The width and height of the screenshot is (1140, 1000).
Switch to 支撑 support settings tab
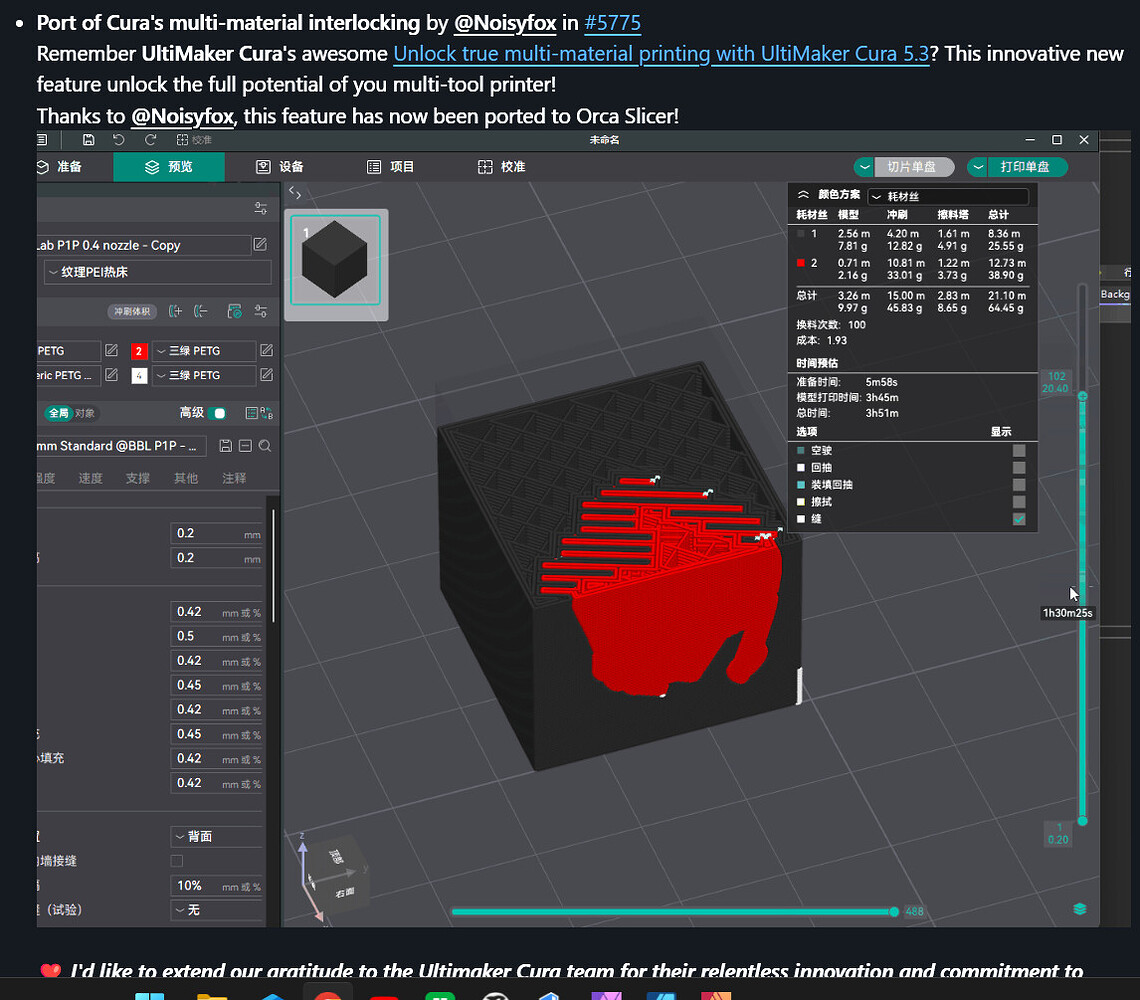[x=137, y=478]
